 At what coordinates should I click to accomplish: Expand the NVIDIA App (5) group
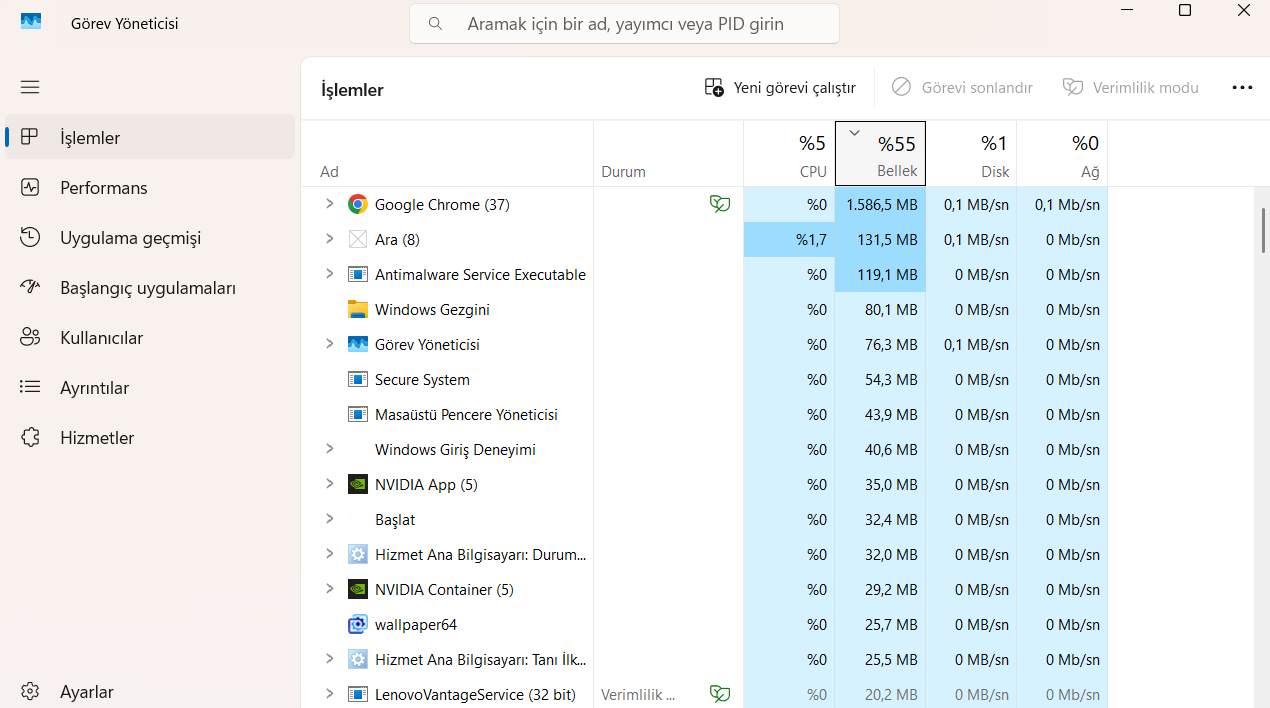(x=329, y=484)
